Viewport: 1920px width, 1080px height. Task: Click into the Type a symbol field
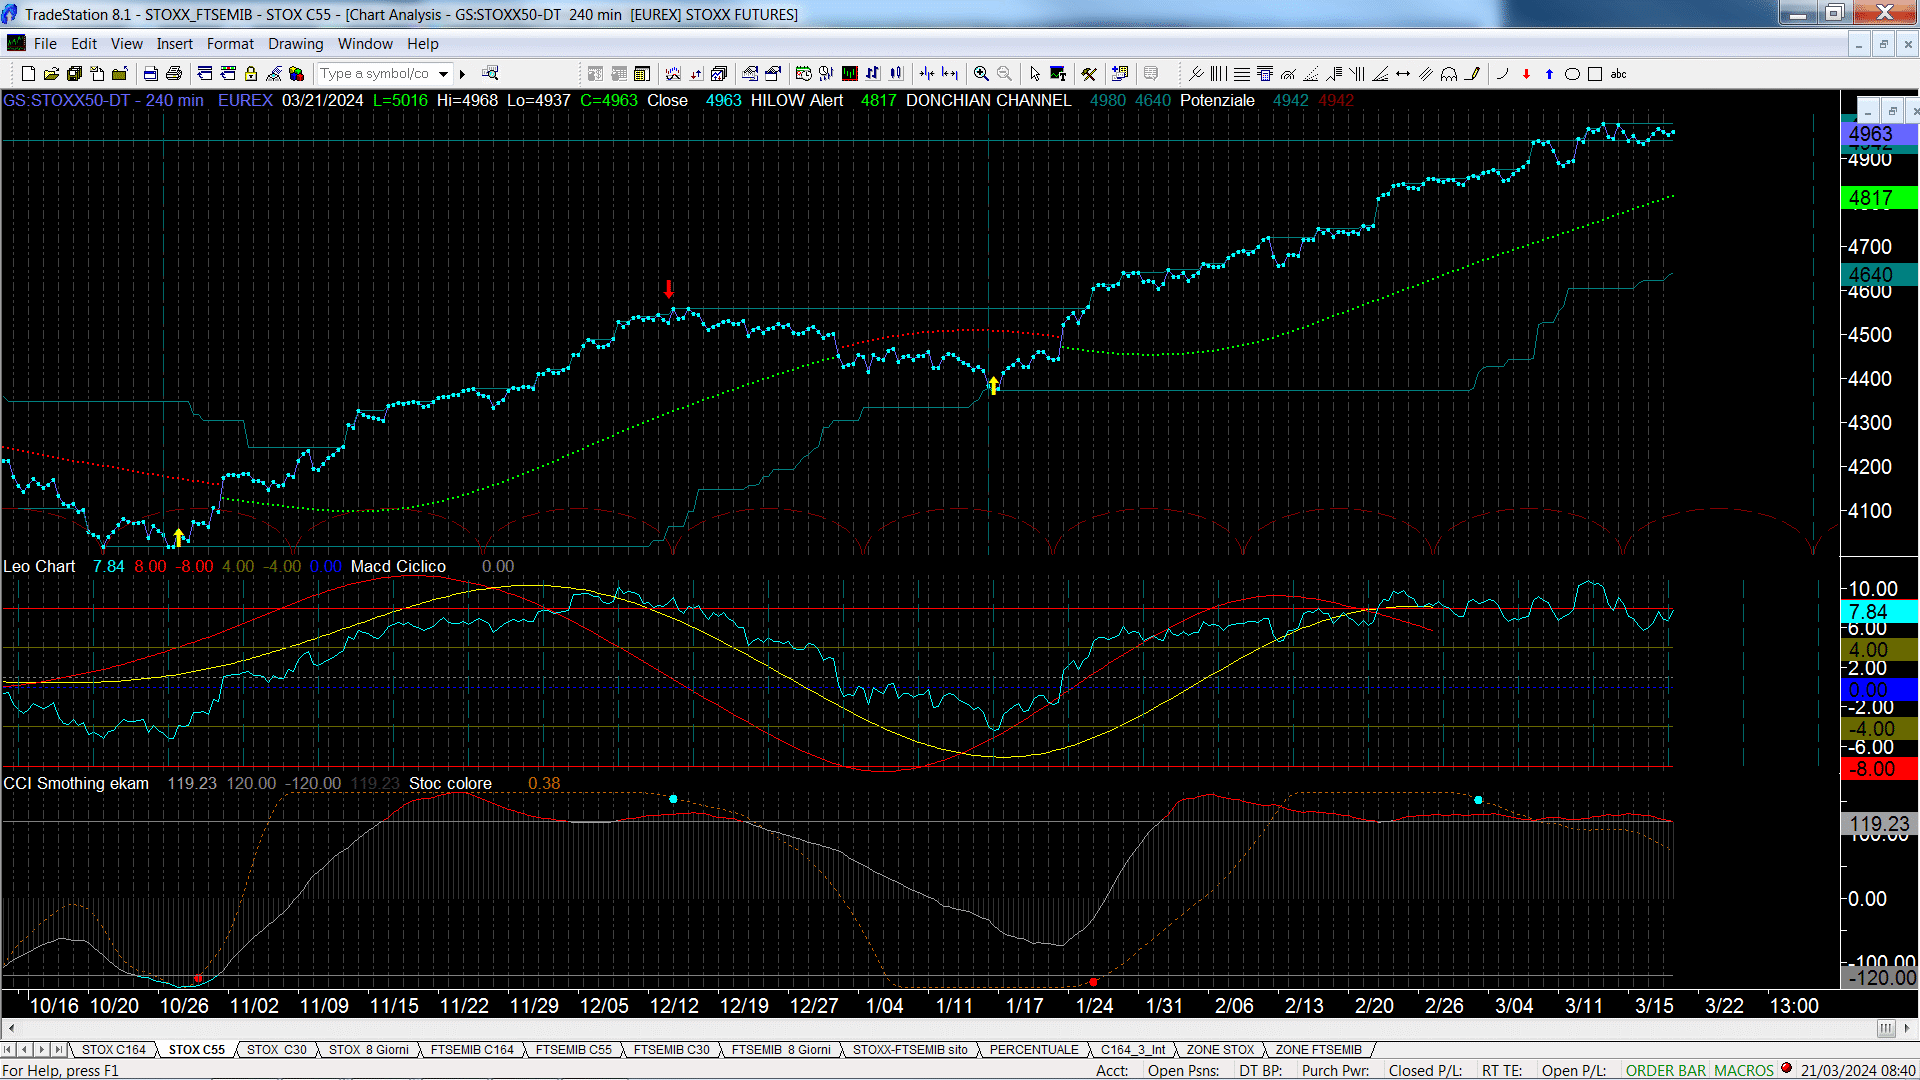coord(376,74)
